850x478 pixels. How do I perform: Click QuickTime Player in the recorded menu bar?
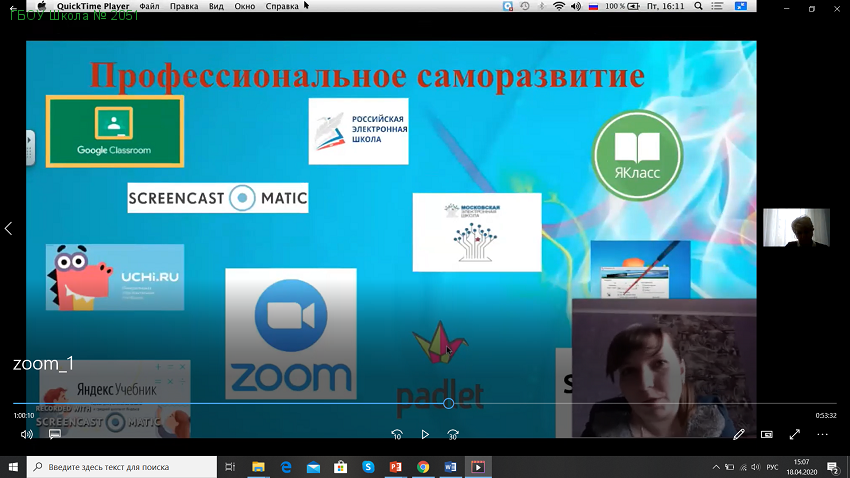point(93,6)
